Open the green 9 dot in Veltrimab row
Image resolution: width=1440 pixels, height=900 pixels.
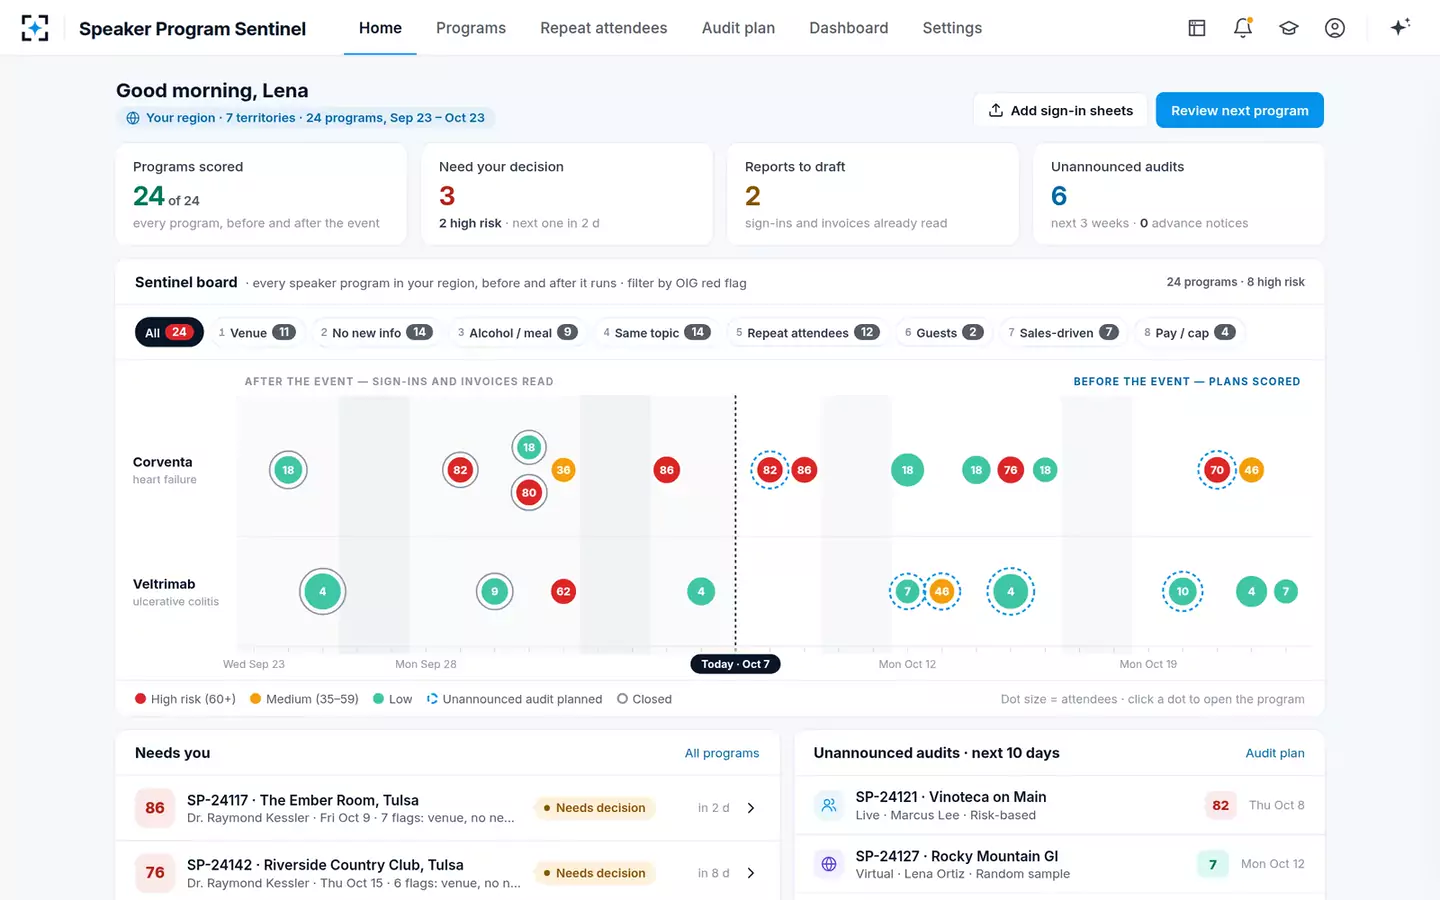pos(495,592)
